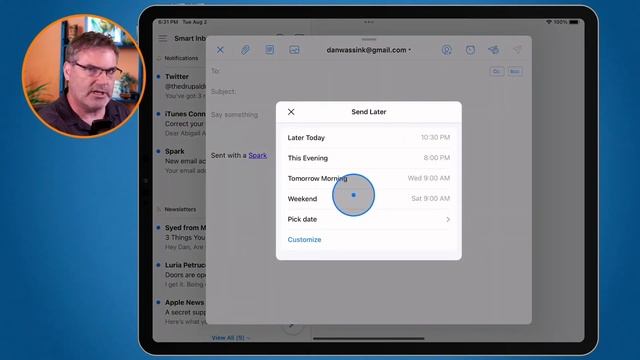Screen dimensions: 640x360
Task: Open the Syed newsletter email
Action: [x=182, y=237]
